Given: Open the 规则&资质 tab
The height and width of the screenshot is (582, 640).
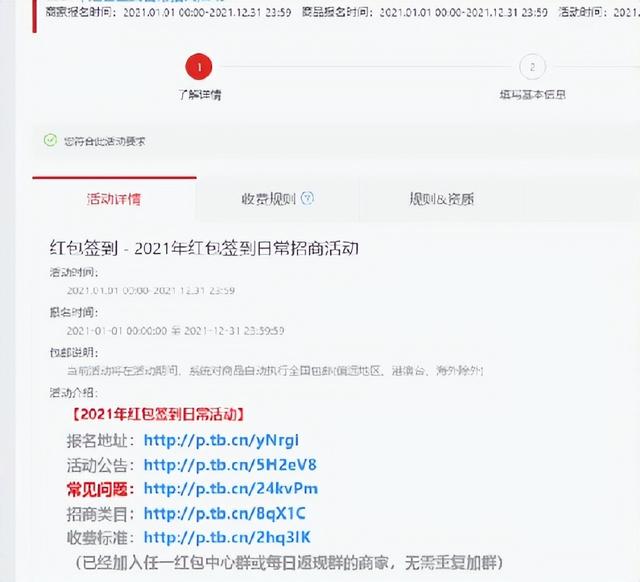Looking at the screenshot, I should [442, 199].
